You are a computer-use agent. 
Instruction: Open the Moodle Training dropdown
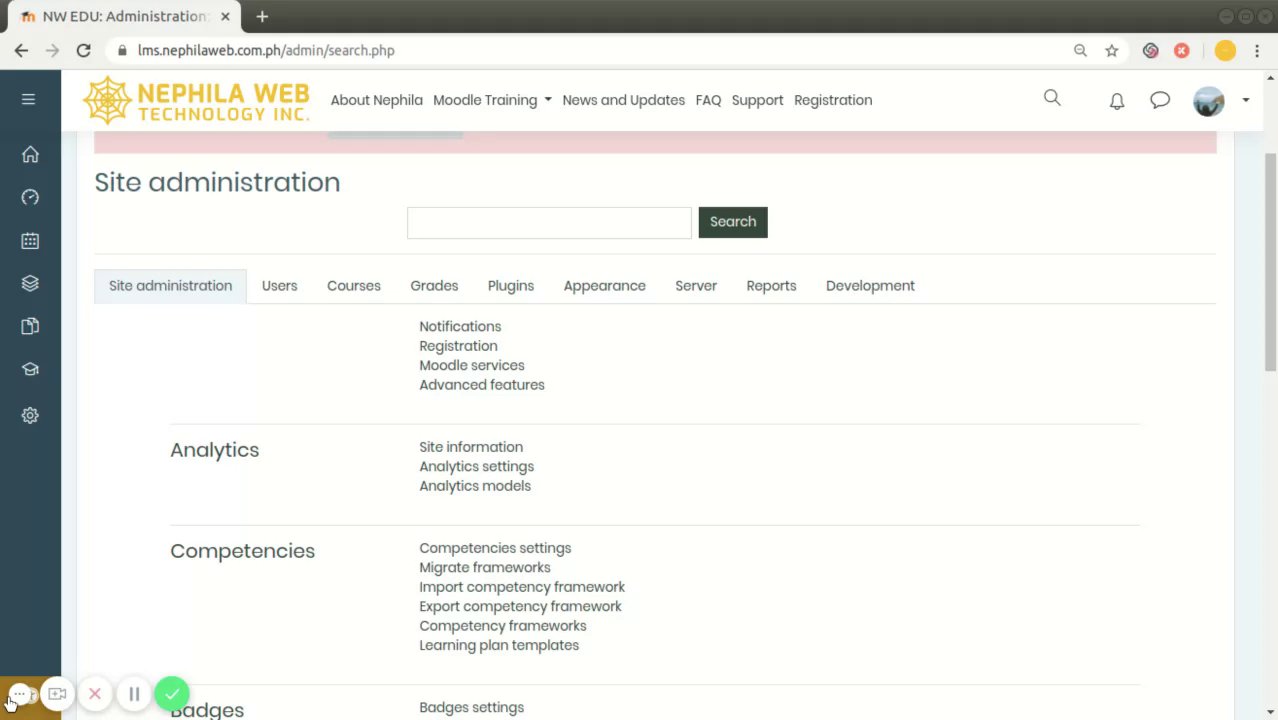click(492, 100)
